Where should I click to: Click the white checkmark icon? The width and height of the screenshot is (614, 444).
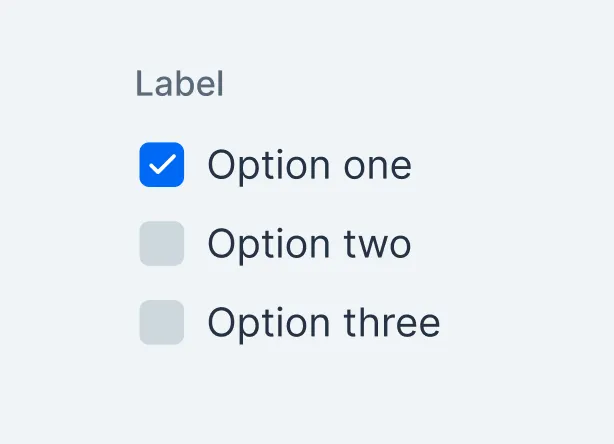[x=161, y=165]
